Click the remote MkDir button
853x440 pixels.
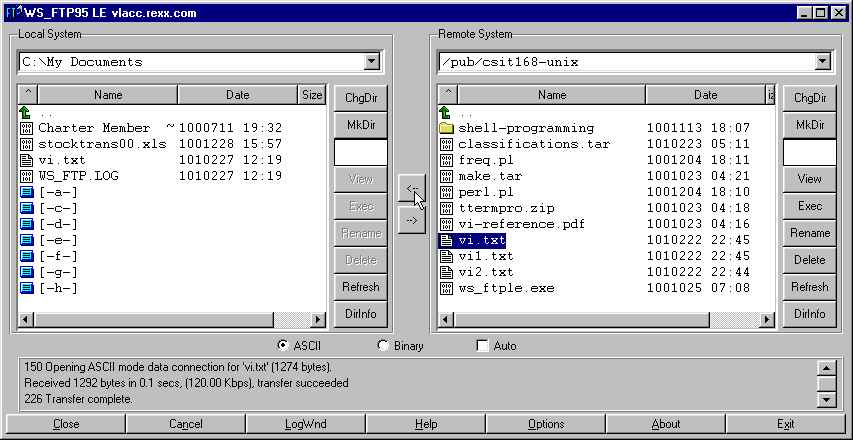coord(809,125)
